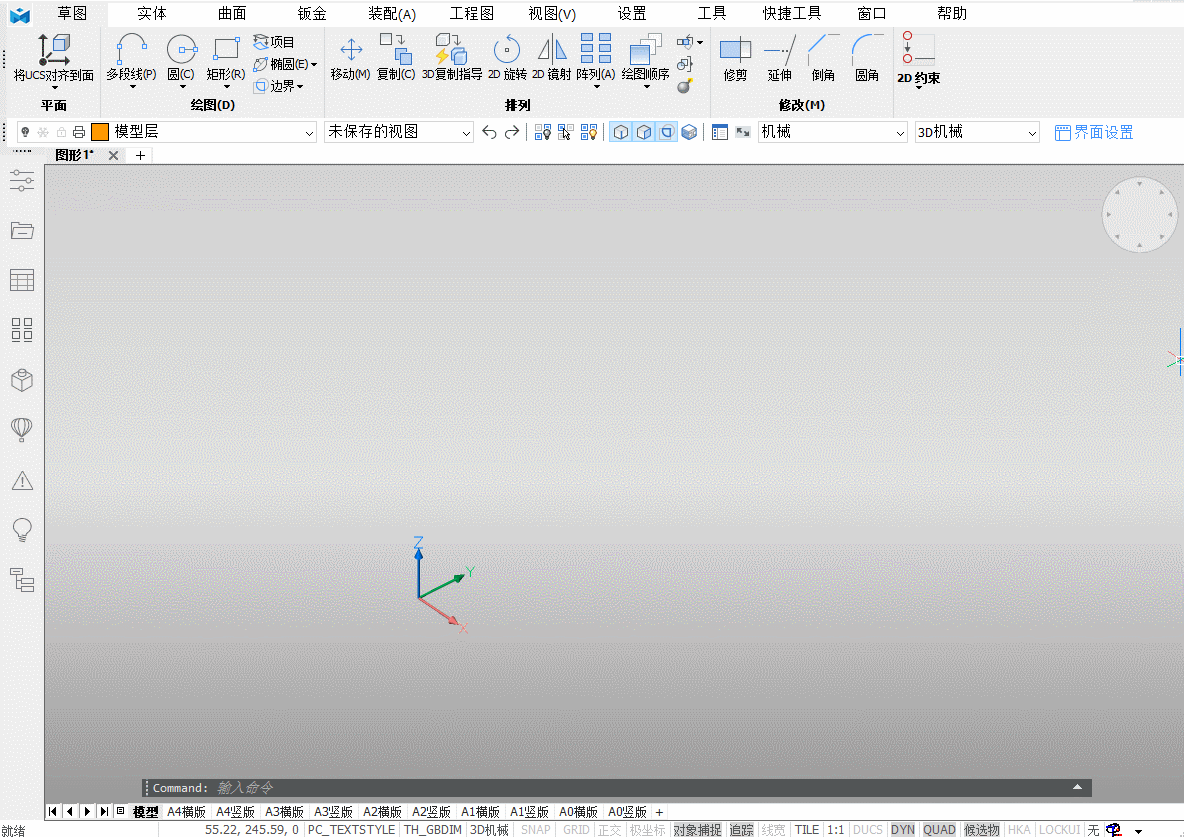This screenshot has width=1184, height=837.
Task: Expand the status bar tray arrow
Action: (x=1138, y=831)
